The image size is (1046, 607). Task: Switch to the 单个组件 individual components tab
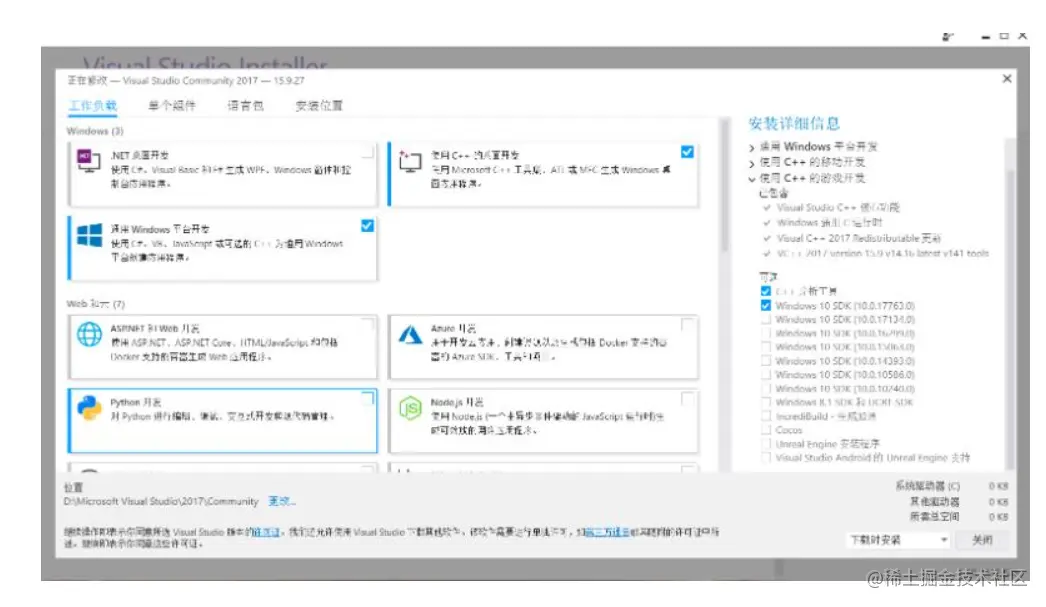[172, 105]
